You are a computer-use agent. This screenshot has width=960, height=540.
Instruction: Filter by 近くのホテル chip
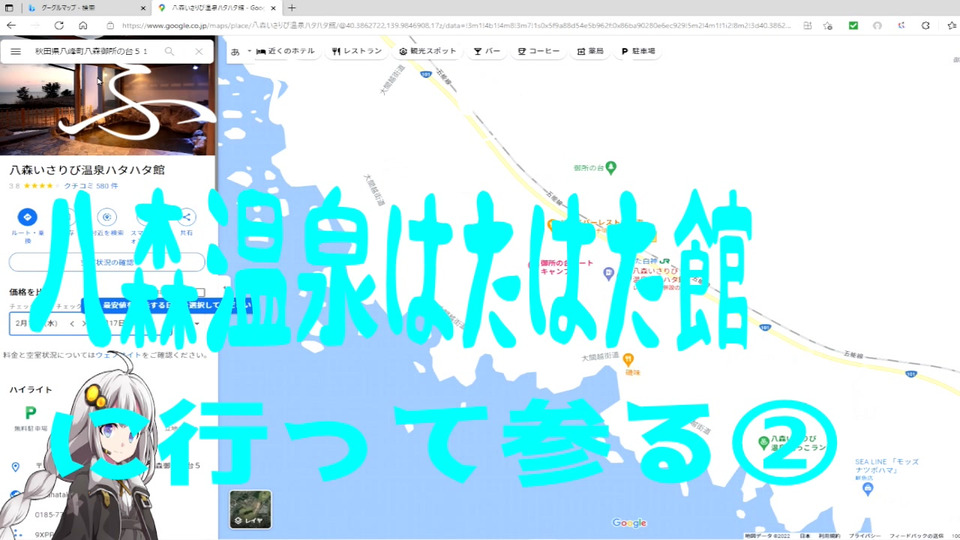(285, 51)
